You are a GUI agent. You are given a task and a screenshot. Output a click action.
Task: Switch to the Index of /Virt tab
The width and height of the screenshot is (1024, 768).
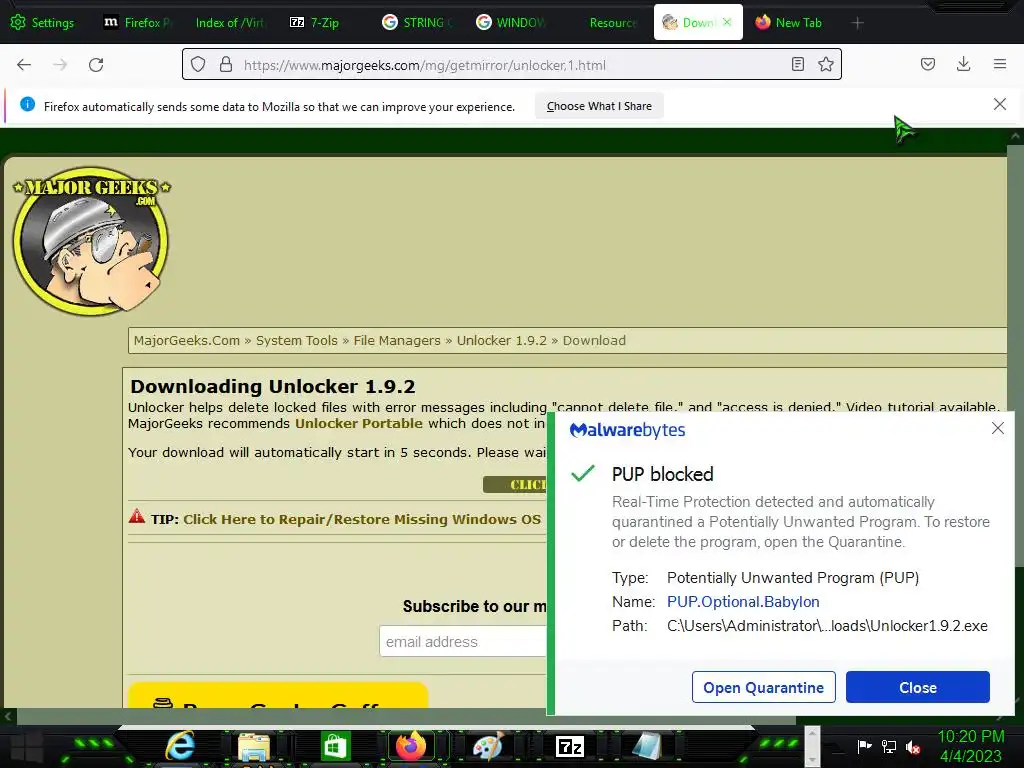tap(231, 23)
